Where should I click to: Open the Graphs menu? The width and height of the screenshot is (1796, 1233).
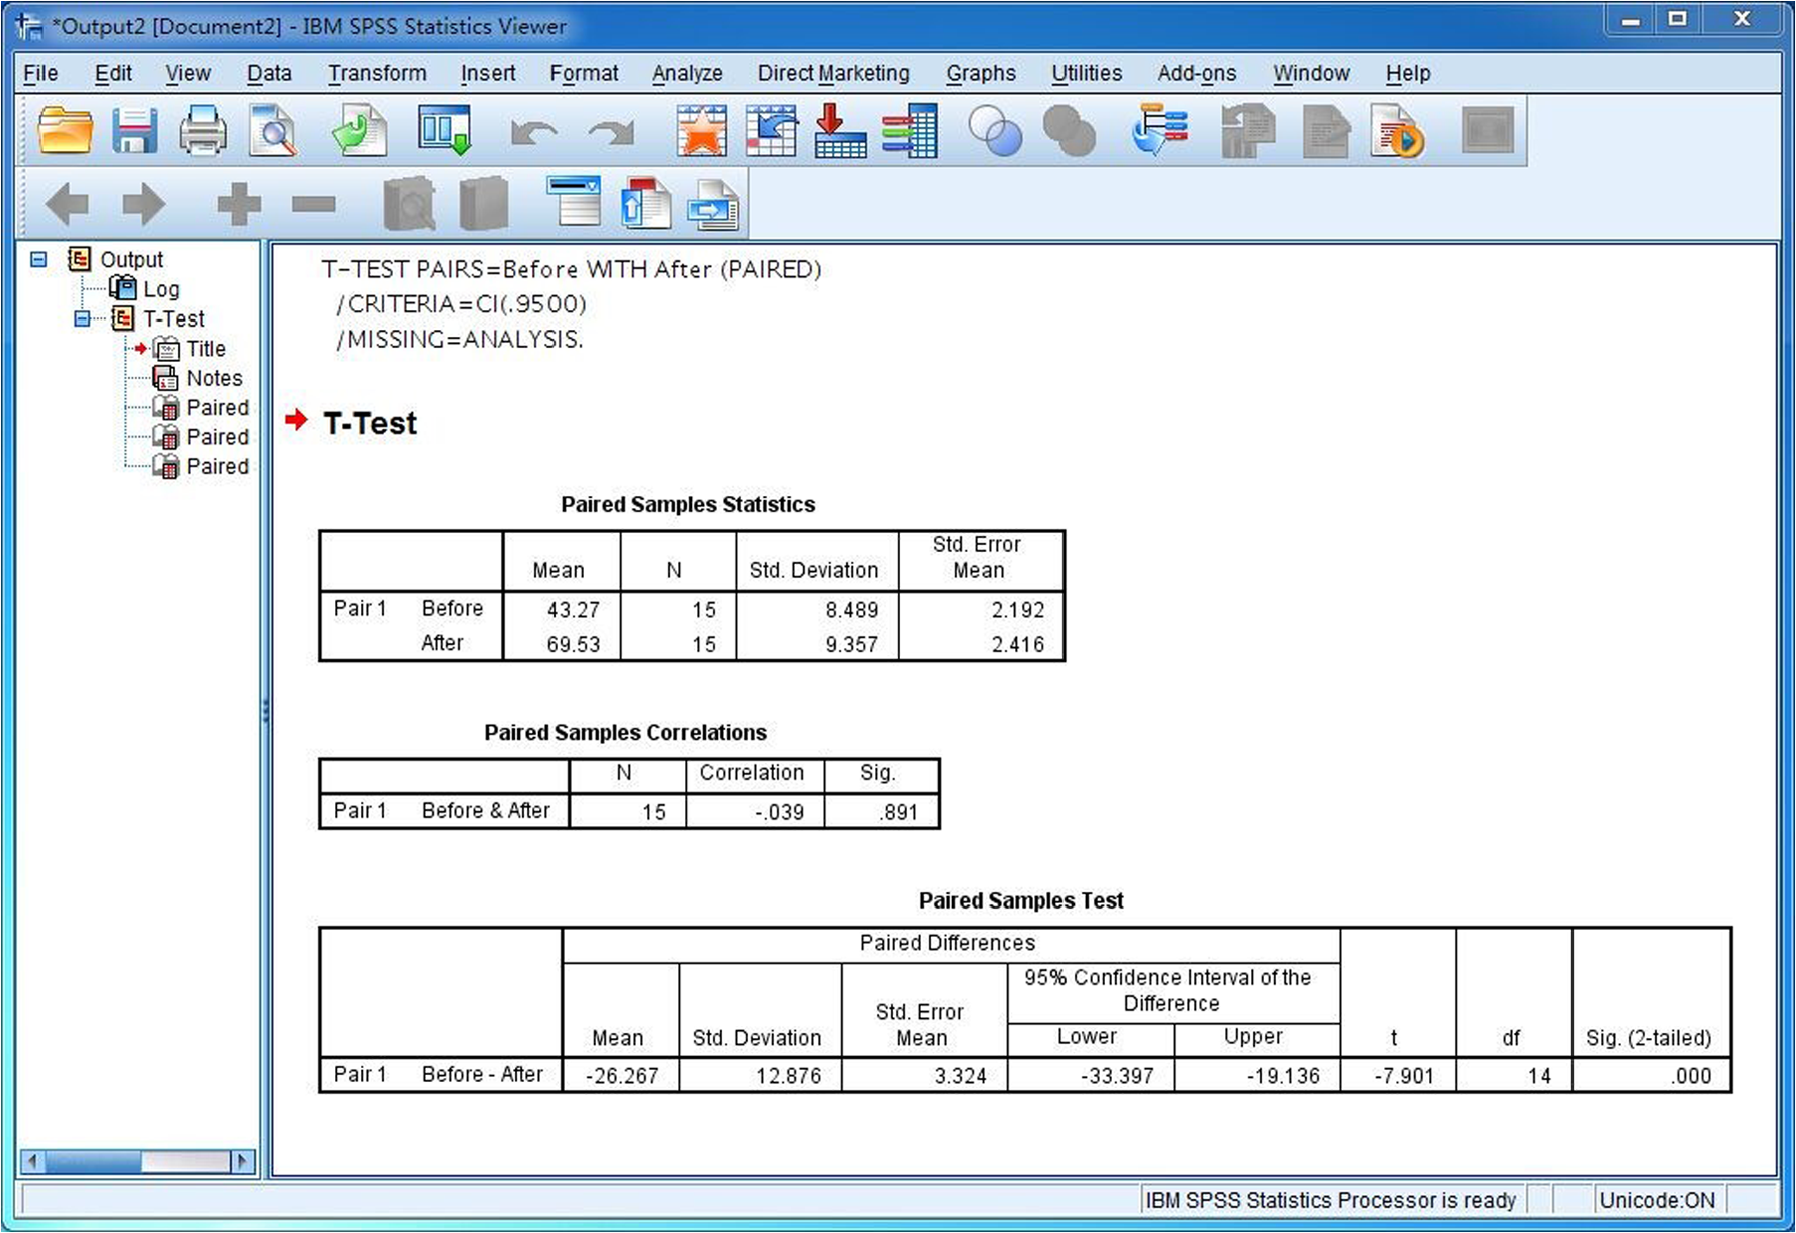pyautogui.click(x=981, y=73)
